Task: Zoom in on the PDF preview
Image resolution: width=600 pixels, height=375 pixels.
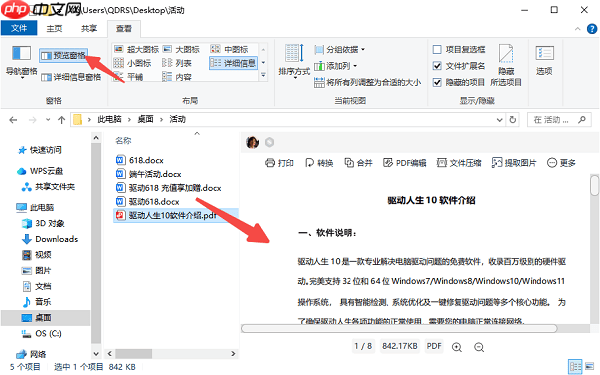Action: [457, 347]
